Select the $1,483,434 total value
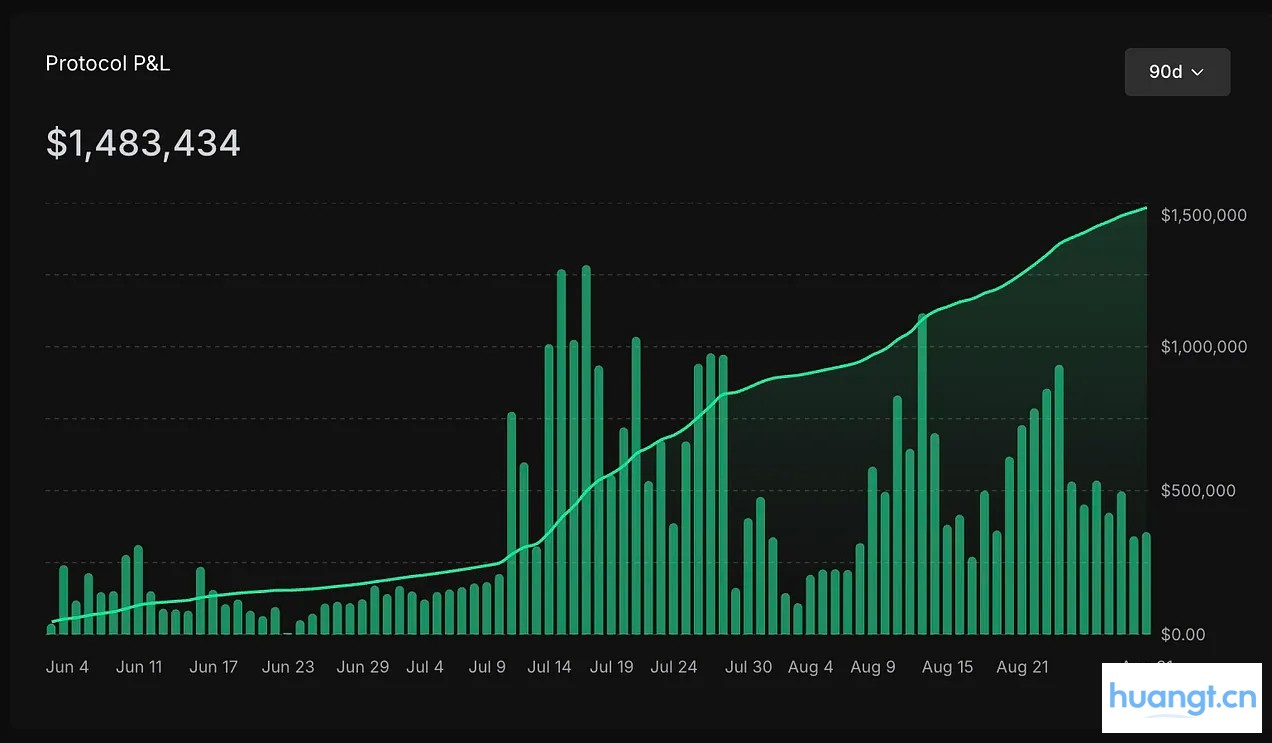The width and height of the screenshot is (1272, 743). (x=143, y=143)
